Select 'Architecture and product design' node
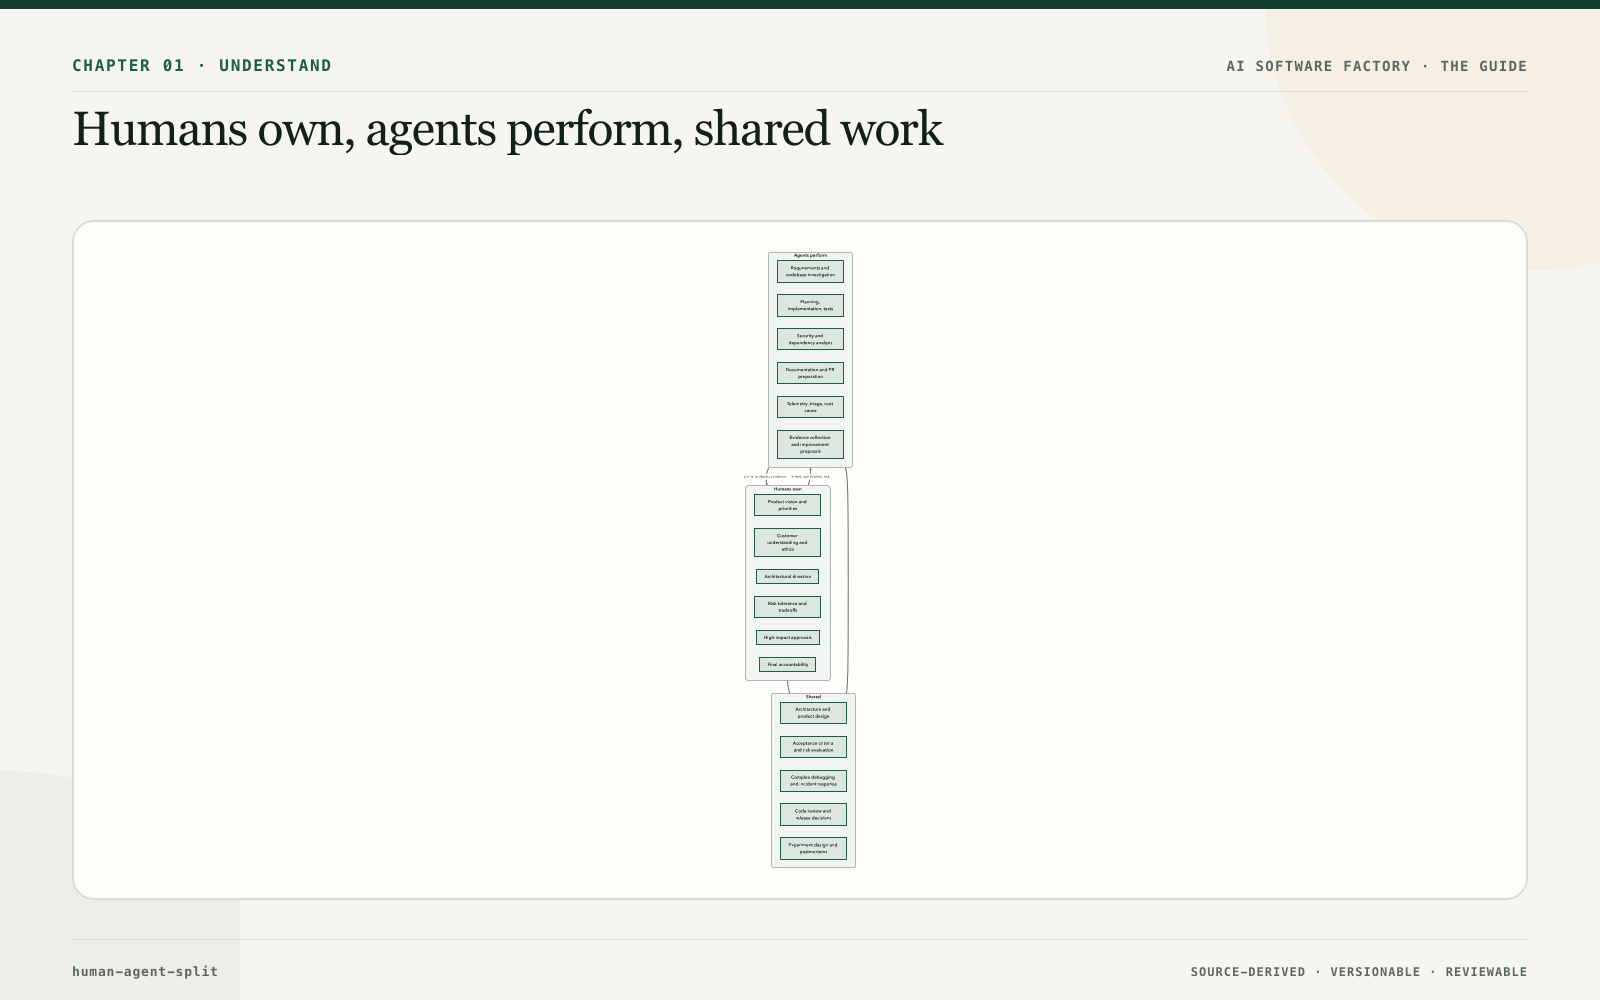 pos(813,713)
